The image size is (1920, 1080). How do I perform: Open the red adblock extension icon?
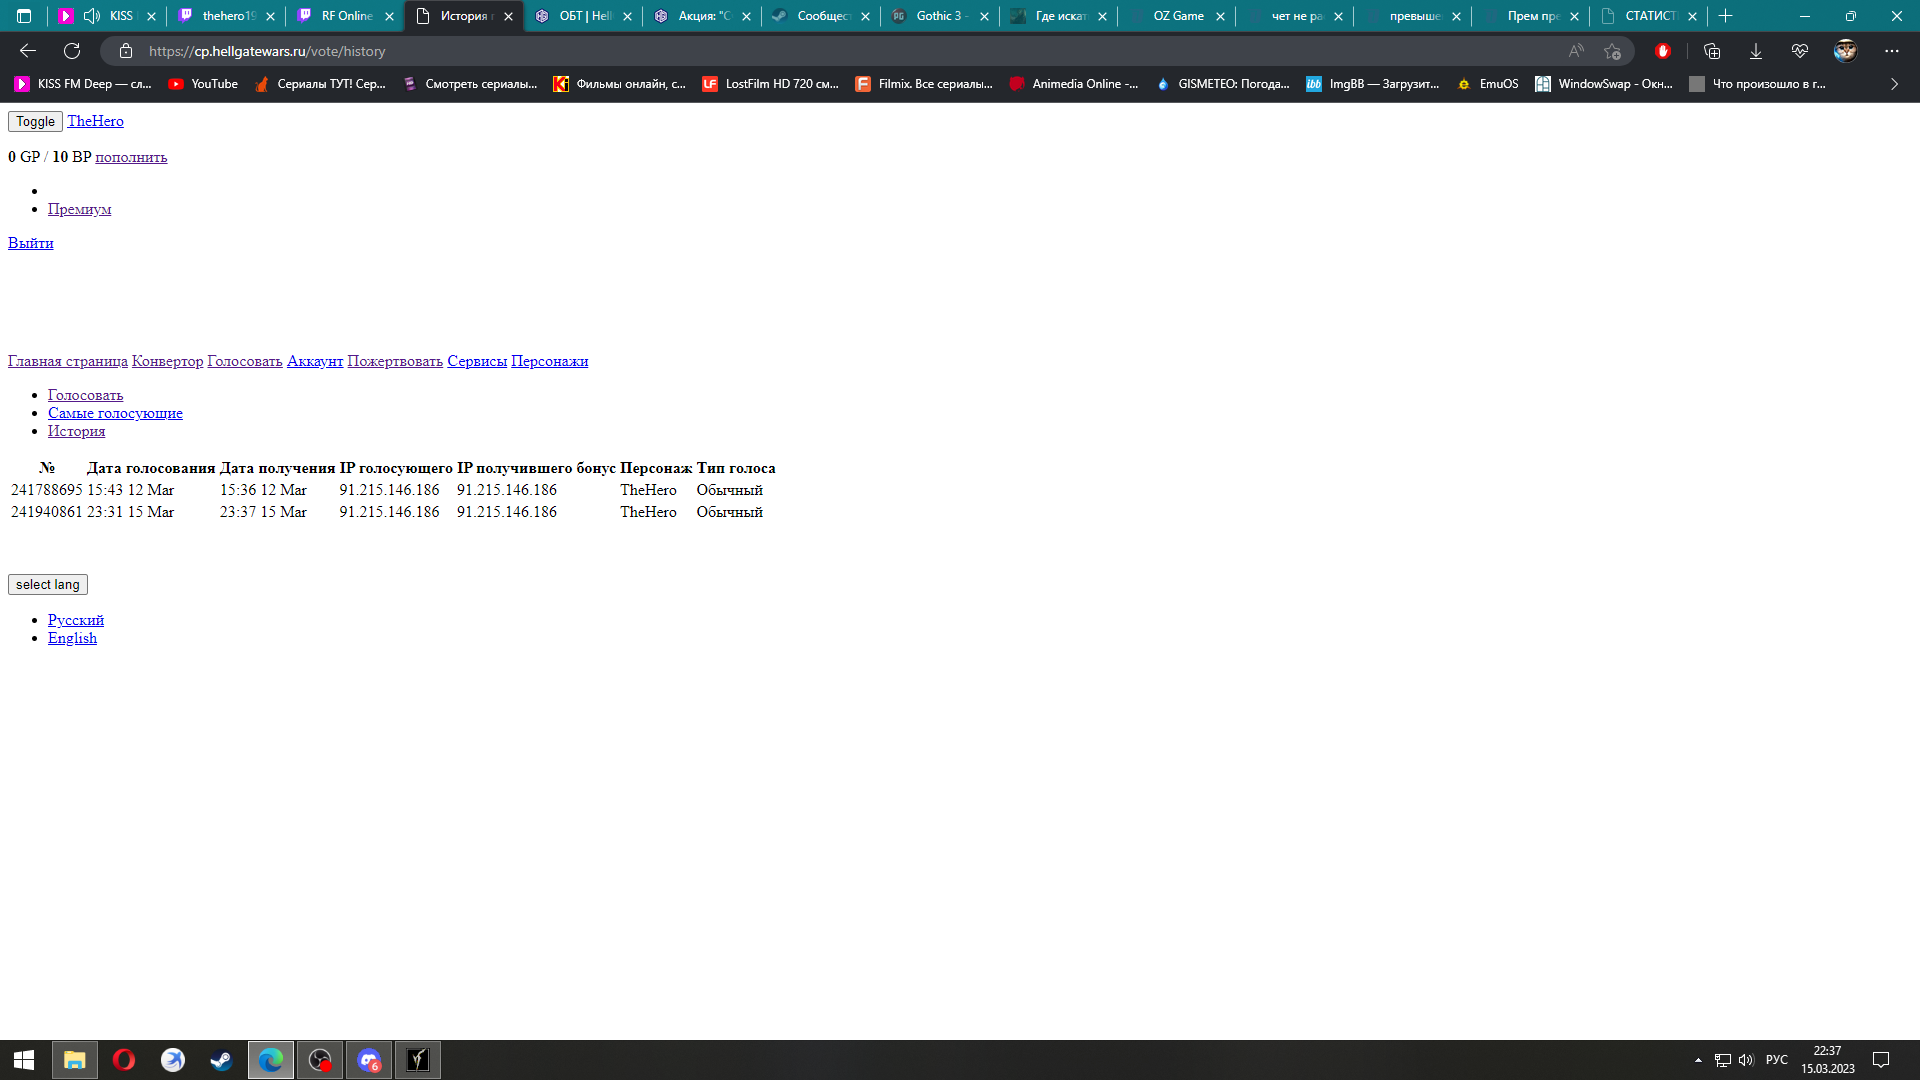tap(1663, 51)
